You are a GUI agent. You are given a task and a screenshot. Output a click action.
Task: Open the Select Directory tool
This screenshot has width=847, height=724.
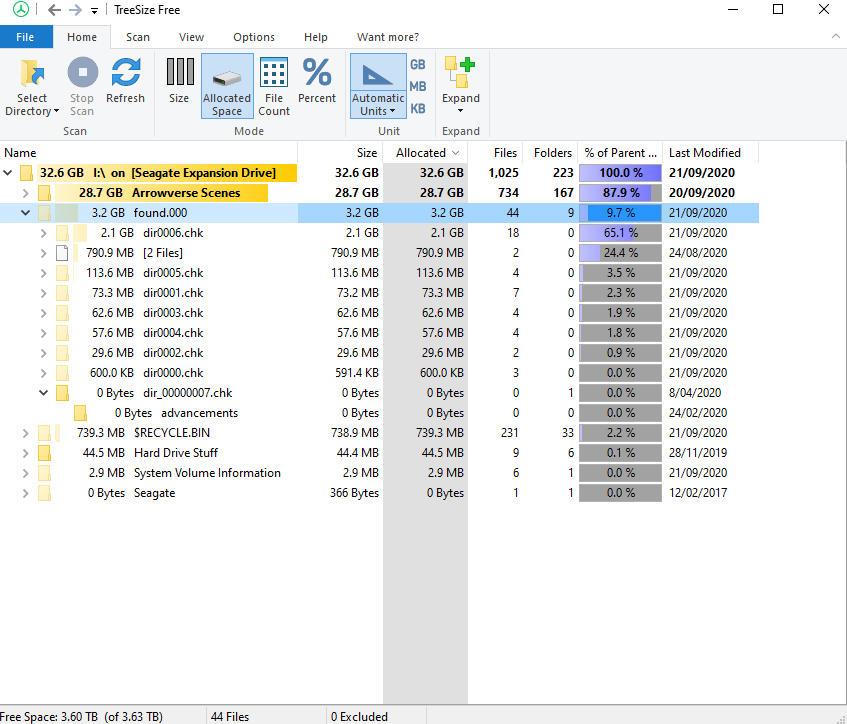point(31,87)
